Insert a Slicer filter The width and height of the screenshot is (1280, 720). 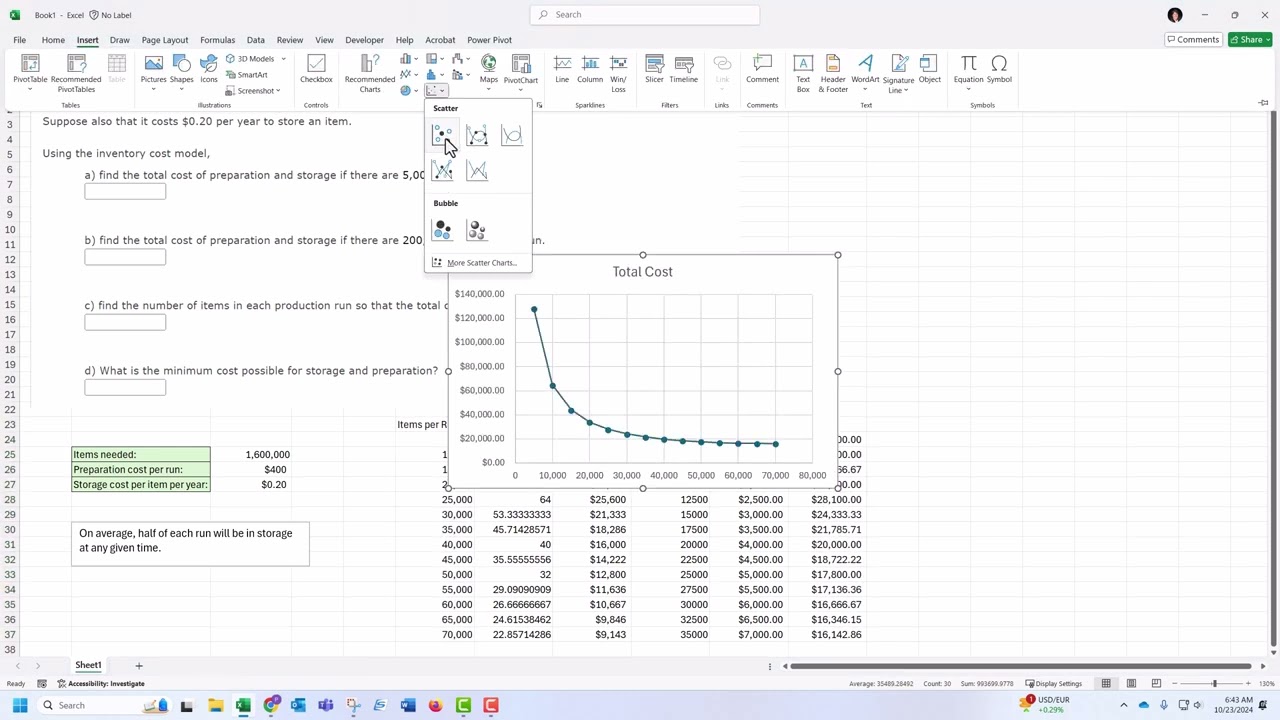[x=654, y=70]
